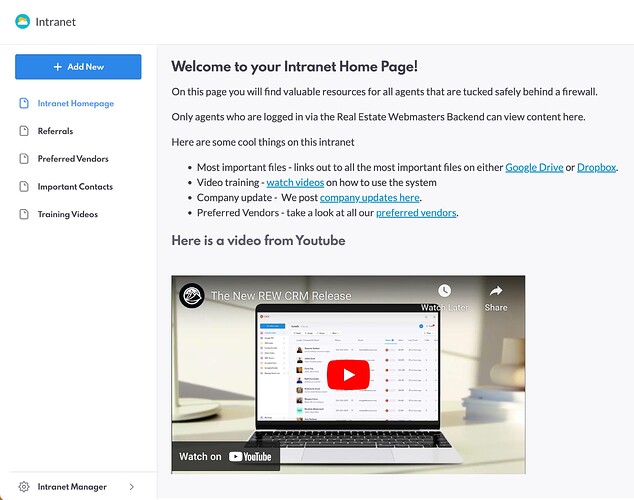Select Important Contacts in the sidebar
The width and height of the screenshot is (634, 500).
coord(75,186)
